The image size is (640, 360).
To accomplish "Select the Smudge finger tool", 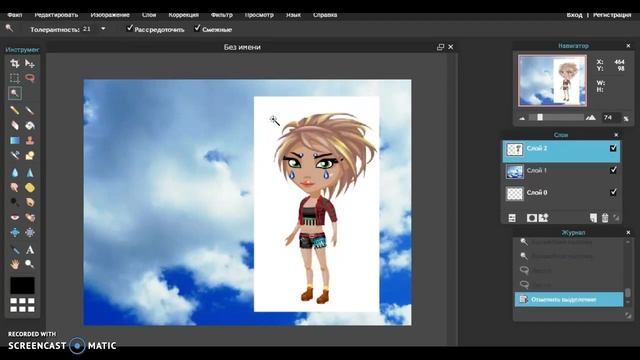I will (15, 187).
